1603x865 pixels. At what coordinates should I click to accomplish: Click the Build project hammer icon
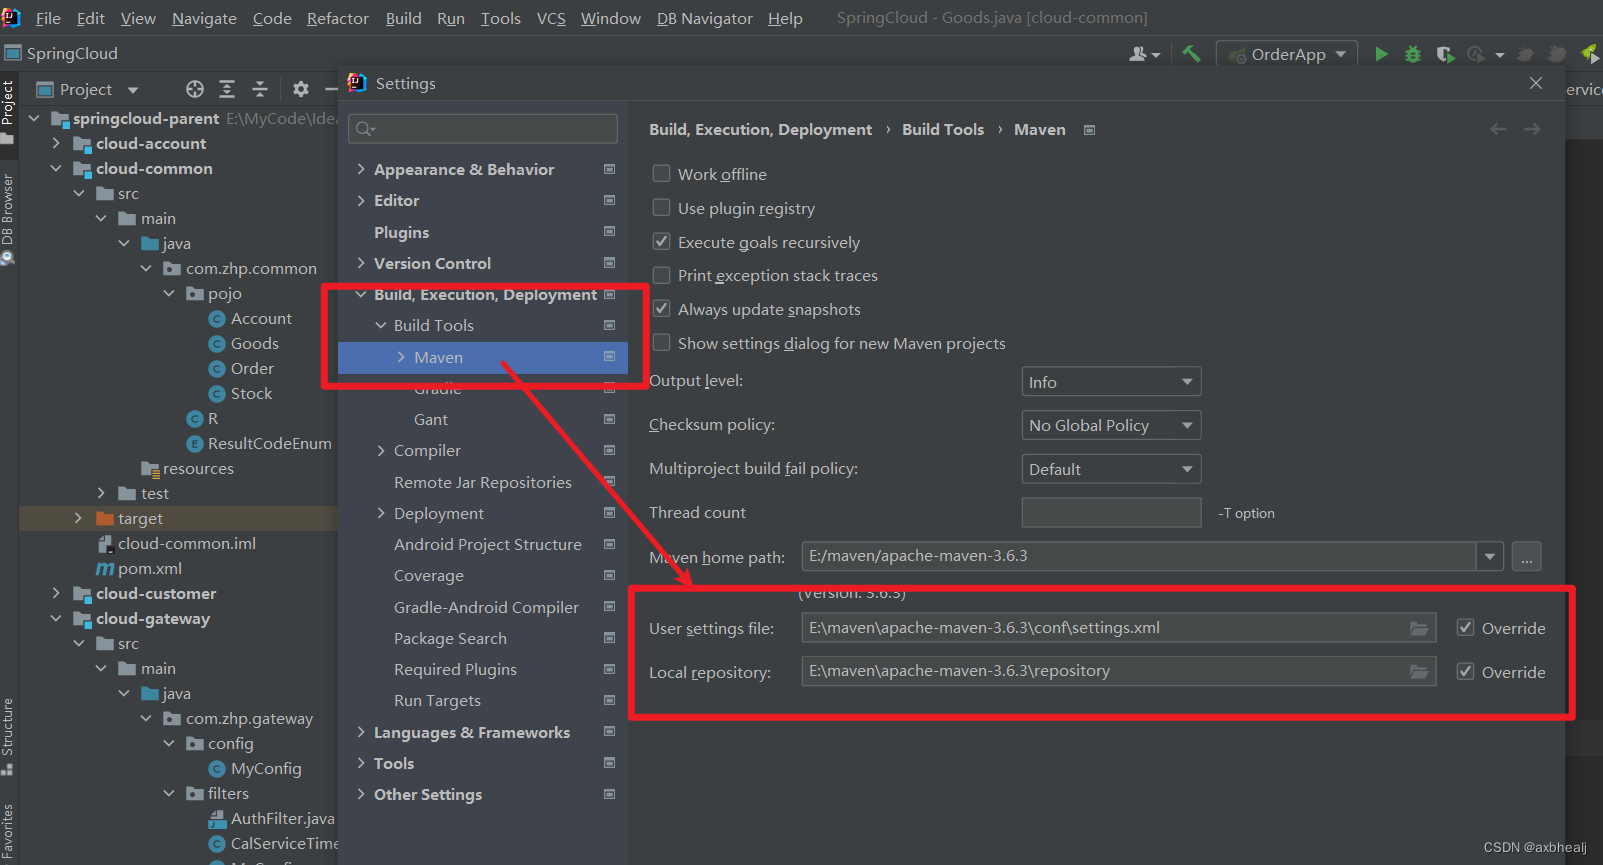point(1191,54)
